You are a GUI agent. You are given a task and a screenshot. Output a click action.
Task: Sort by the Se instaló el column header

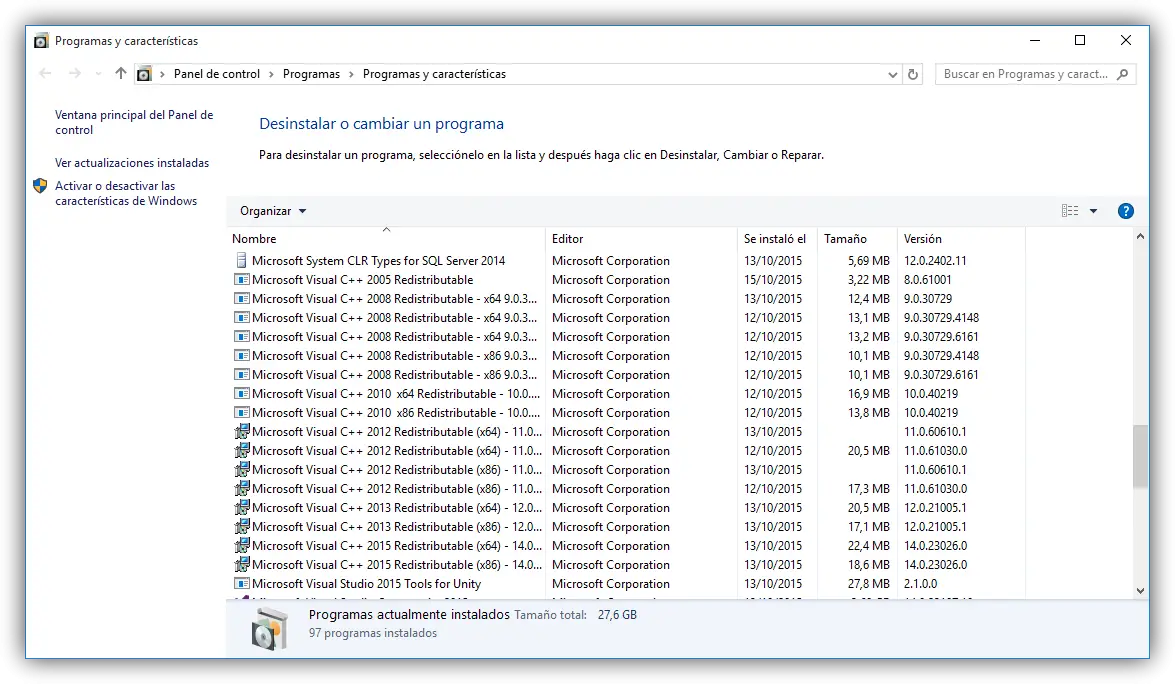777,239
